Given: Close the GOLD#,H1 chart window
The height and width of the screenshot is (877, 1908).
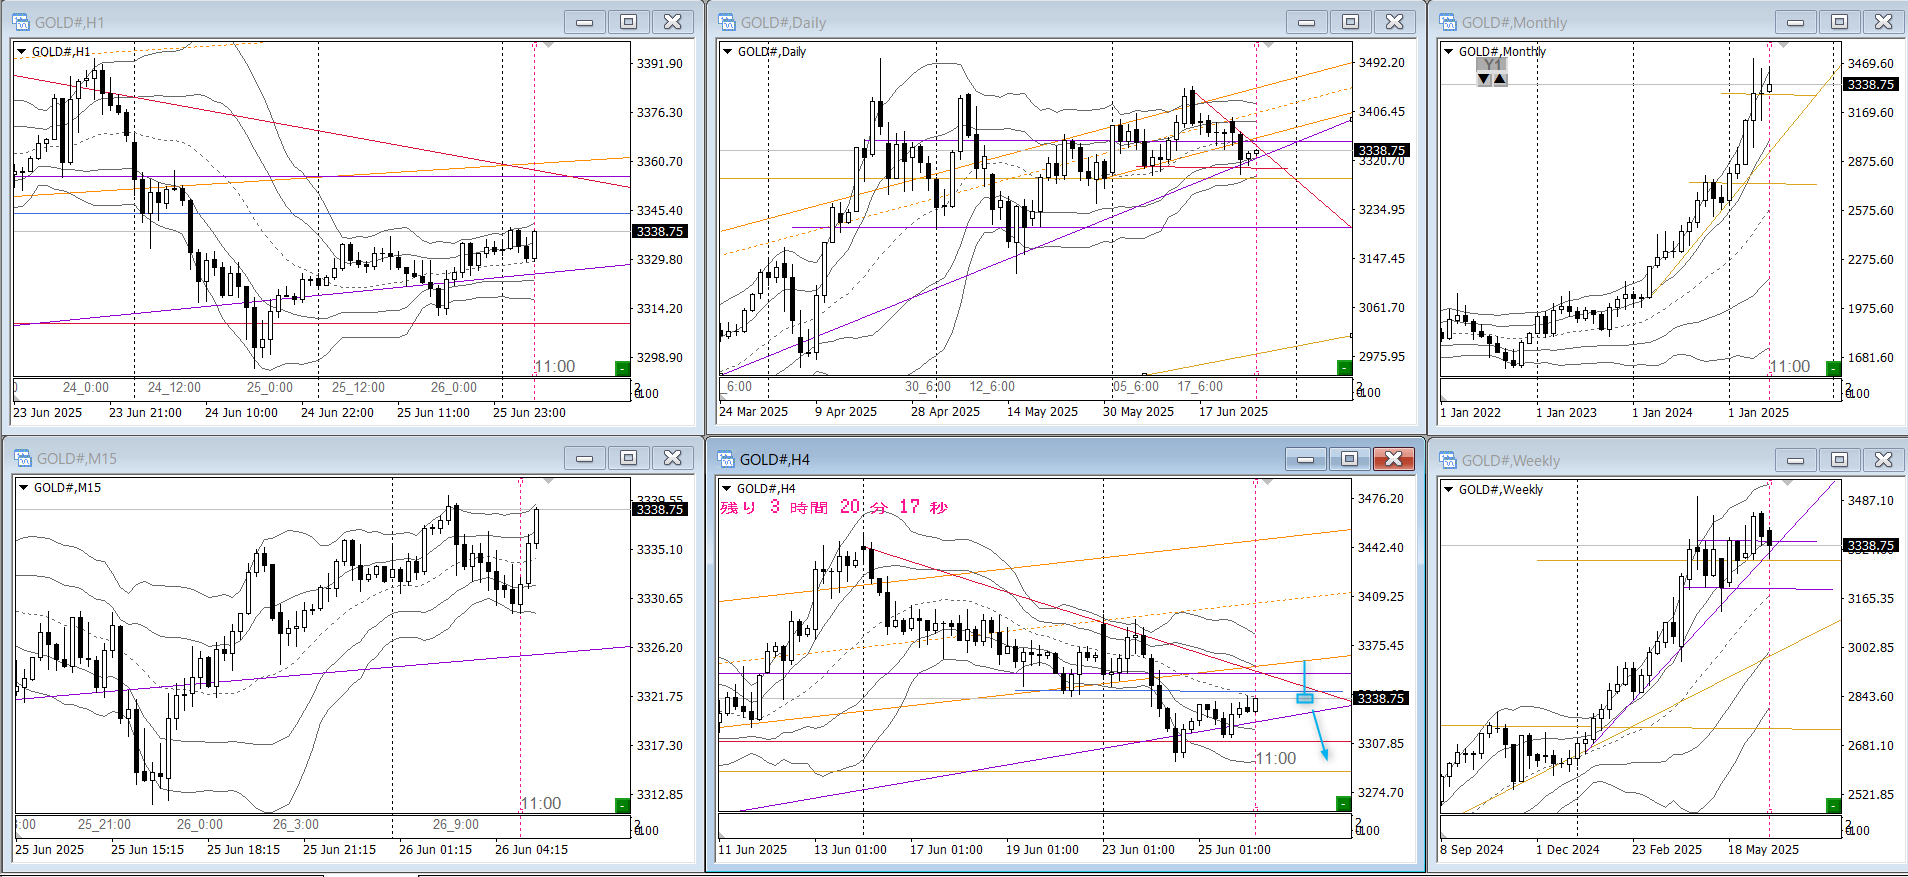Looking at the screenshot, I should (673, 22).
